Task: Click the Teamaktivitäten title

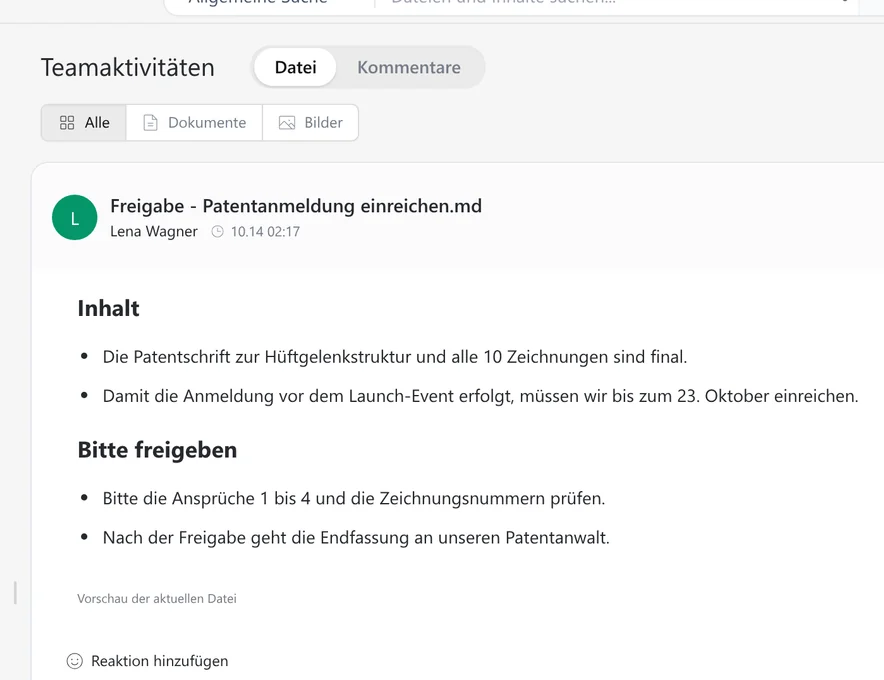Action: (x=128, y=68)
